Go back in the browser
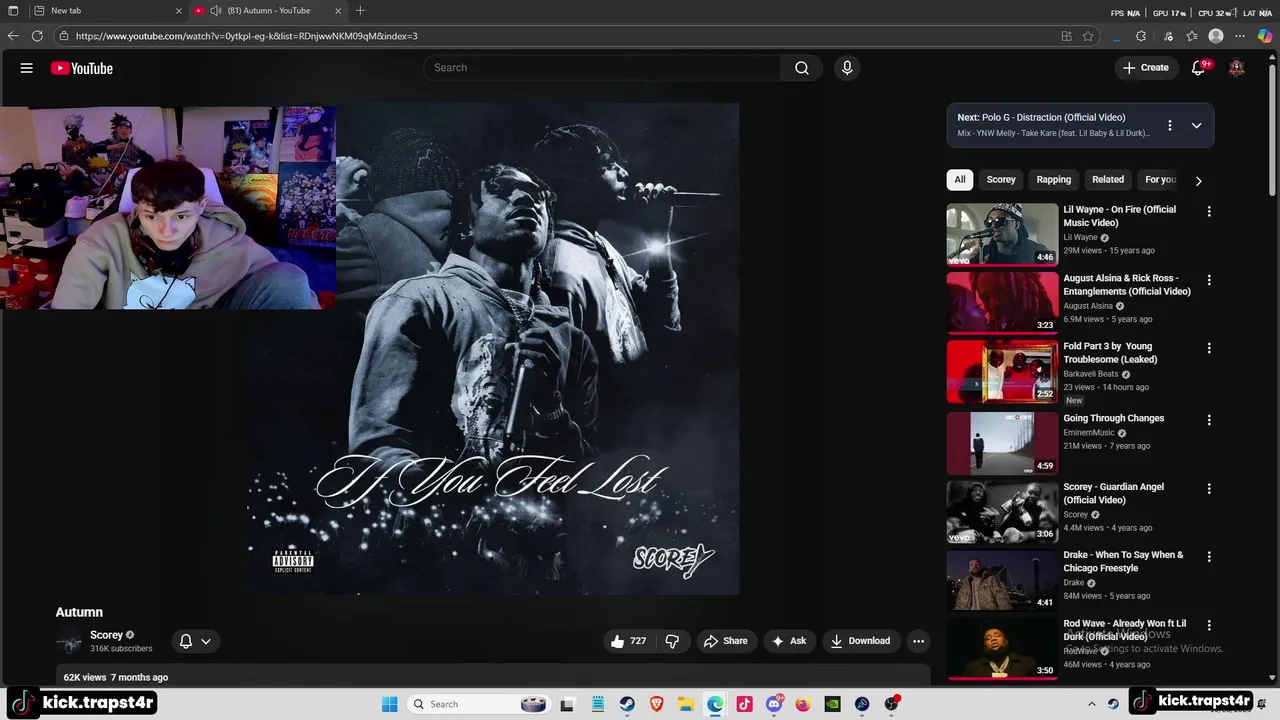This screenshot has height=720, width=1280. (13, 36)
